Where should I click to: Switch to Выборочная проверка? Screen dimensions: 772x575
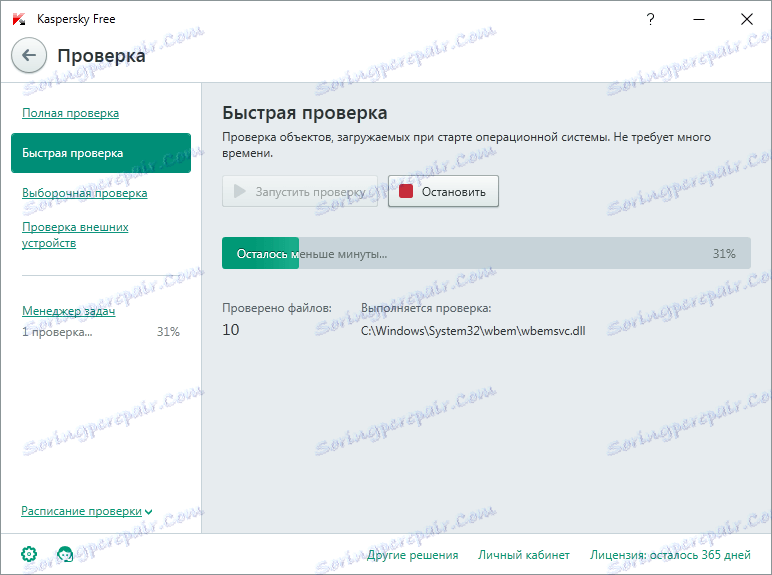pos(85,193)
